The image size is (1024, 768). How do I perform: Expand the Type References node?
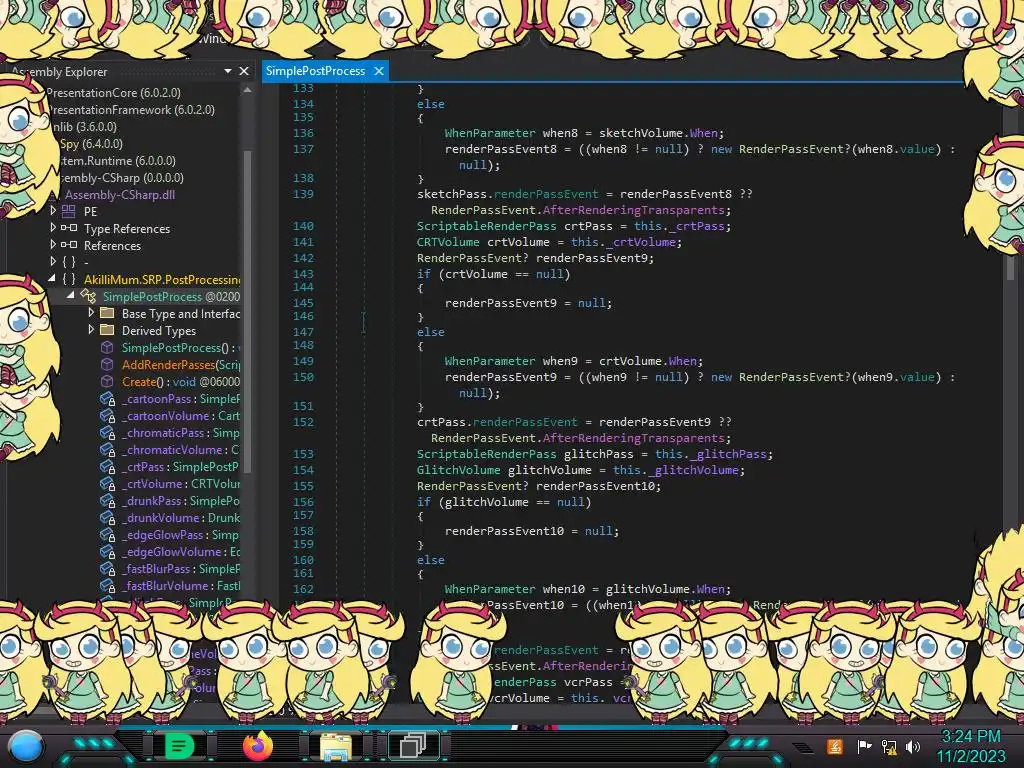53,227
